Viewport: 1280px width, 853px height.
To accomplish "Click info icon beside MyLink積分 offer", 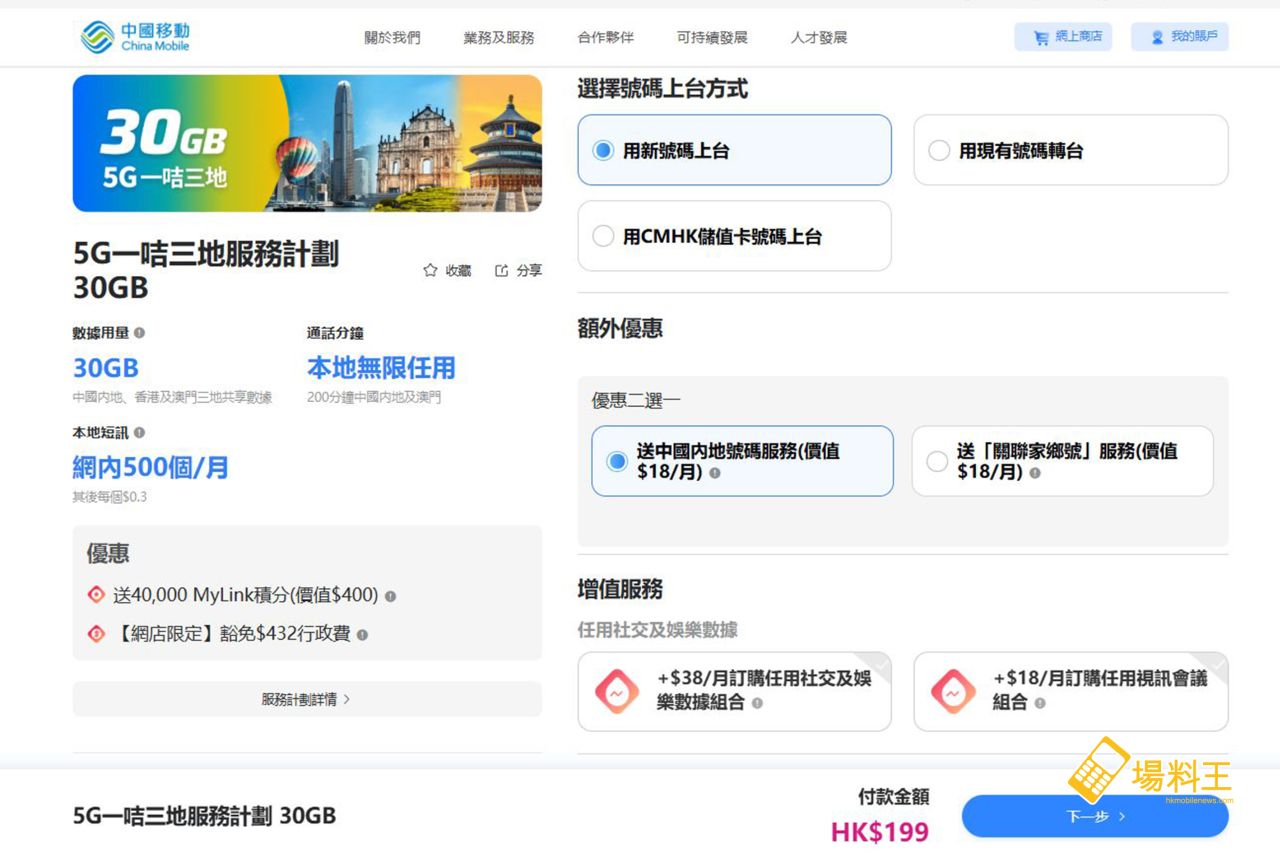I will [x=390, y=596].
